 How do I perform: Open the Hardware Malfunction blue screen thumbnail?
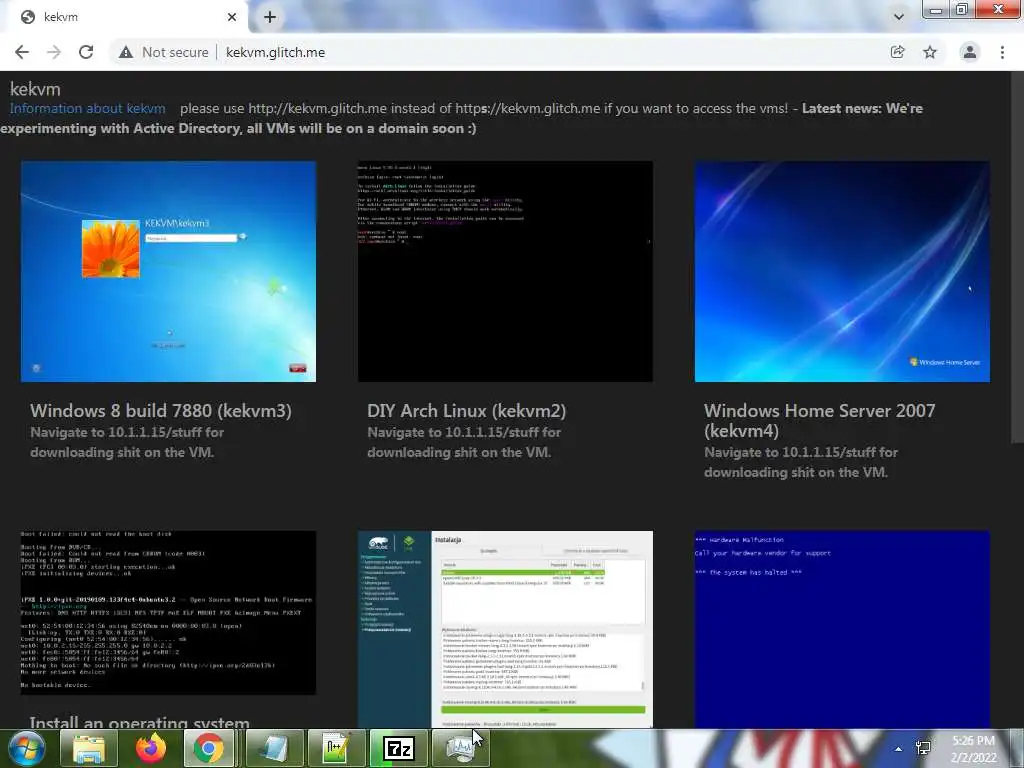(x=842, y=629)
